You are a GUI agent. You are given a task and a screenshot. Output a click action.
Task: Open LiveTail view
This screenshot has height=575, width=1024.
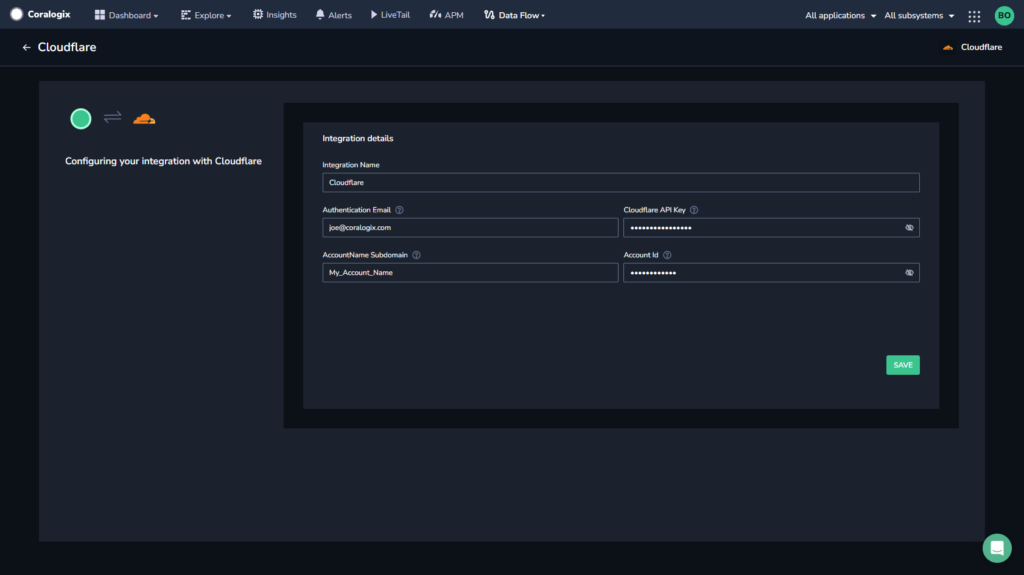click(x=390, y=15)
